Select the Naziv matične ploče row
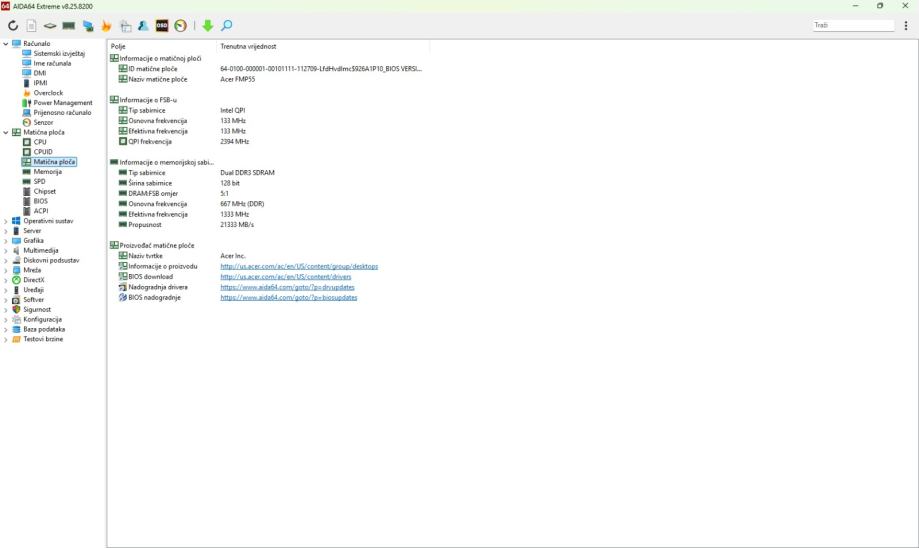Viewport: 919px width, 548px height. [x=270, y=80]
